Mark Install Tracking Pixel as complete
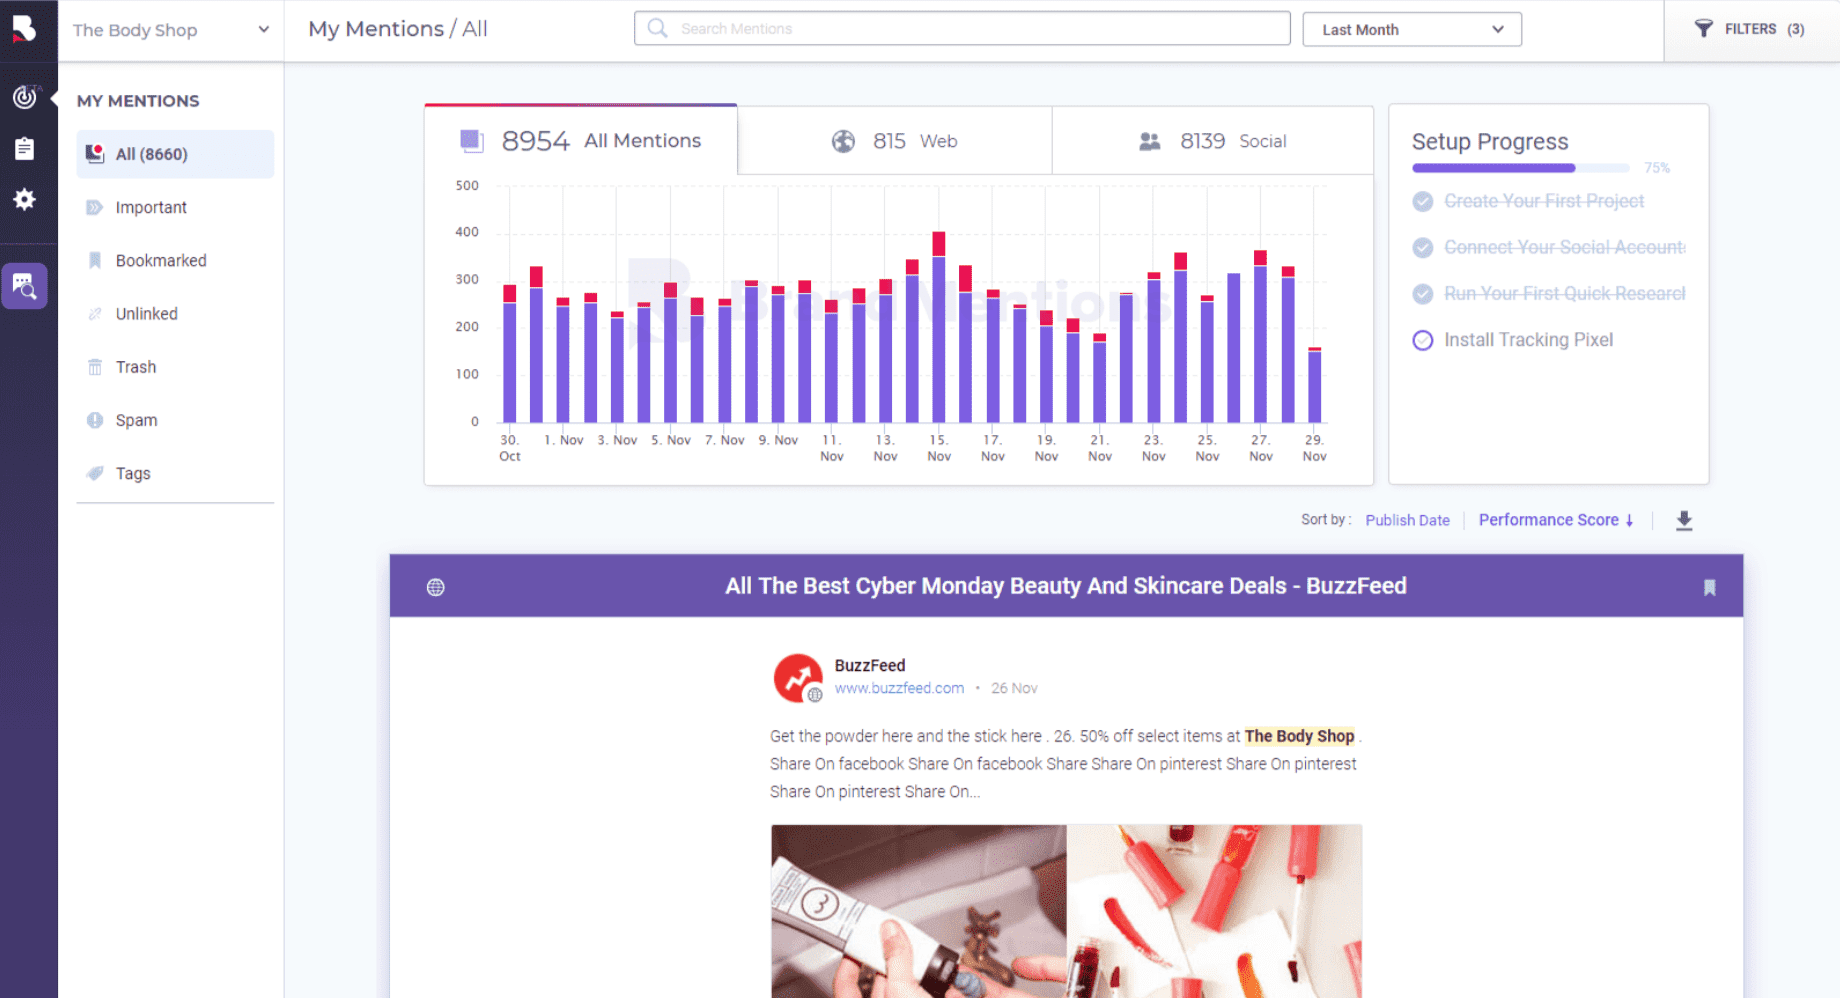This screenshot has width=1840, height=998. pyautogui.click(x=1423, y=340)
